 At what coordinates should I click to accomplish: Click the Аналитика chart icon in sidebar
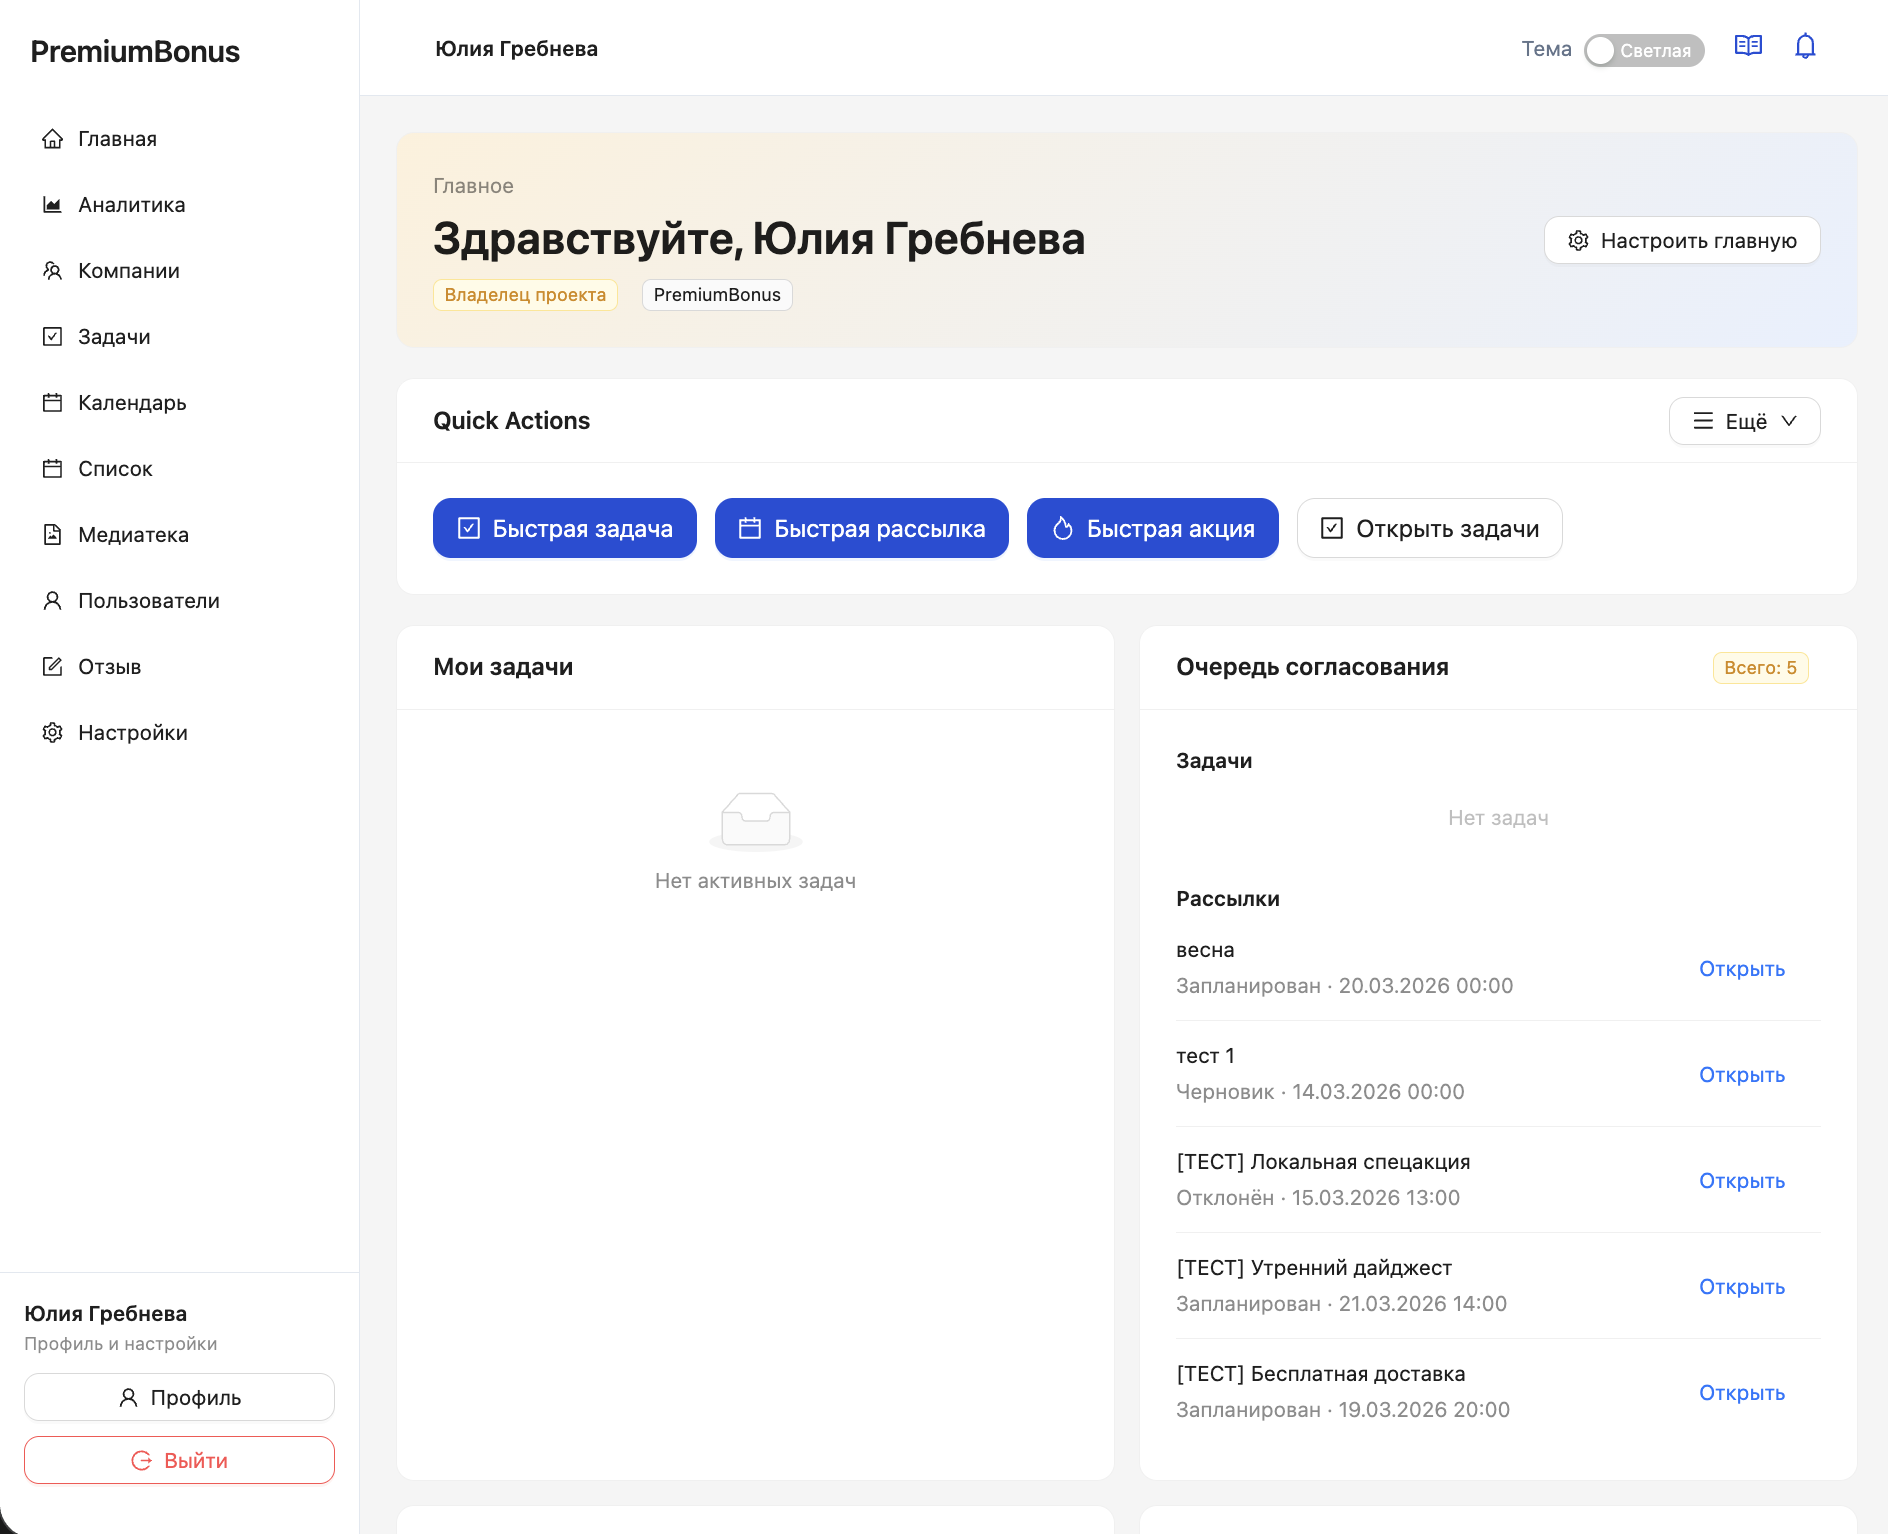[x=52, y=205]
